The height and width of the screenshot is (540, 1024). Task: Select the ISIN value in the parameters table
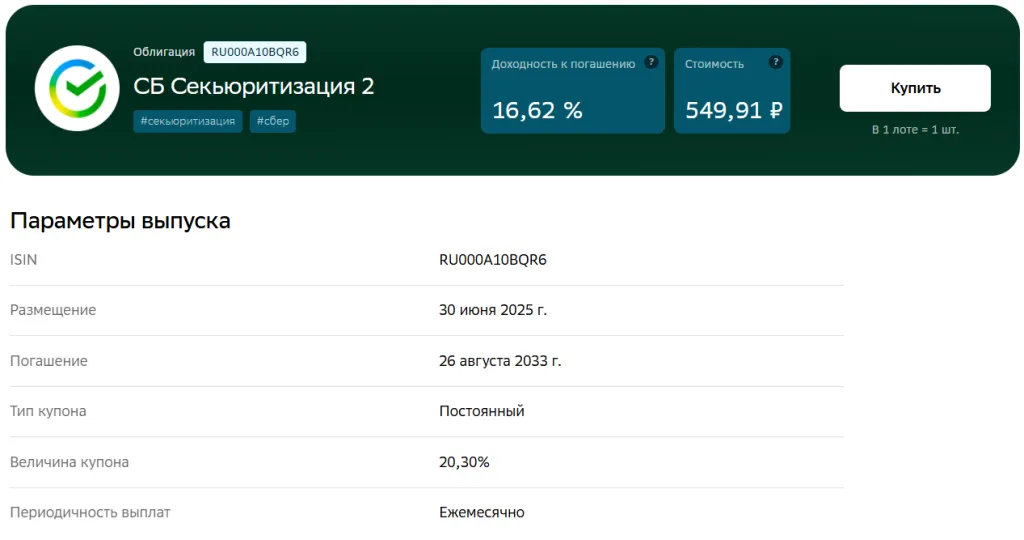coord(493,260)
